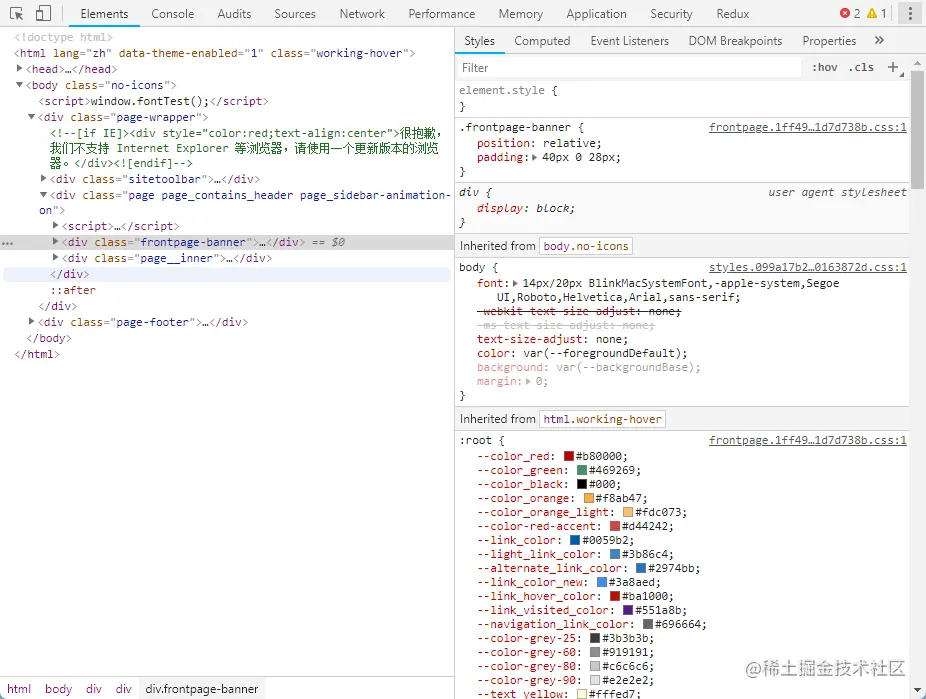Viewport: 926px width, 699px height.
Task: Collapse the page-wrapper div node
Action: [x=31, y=117]
